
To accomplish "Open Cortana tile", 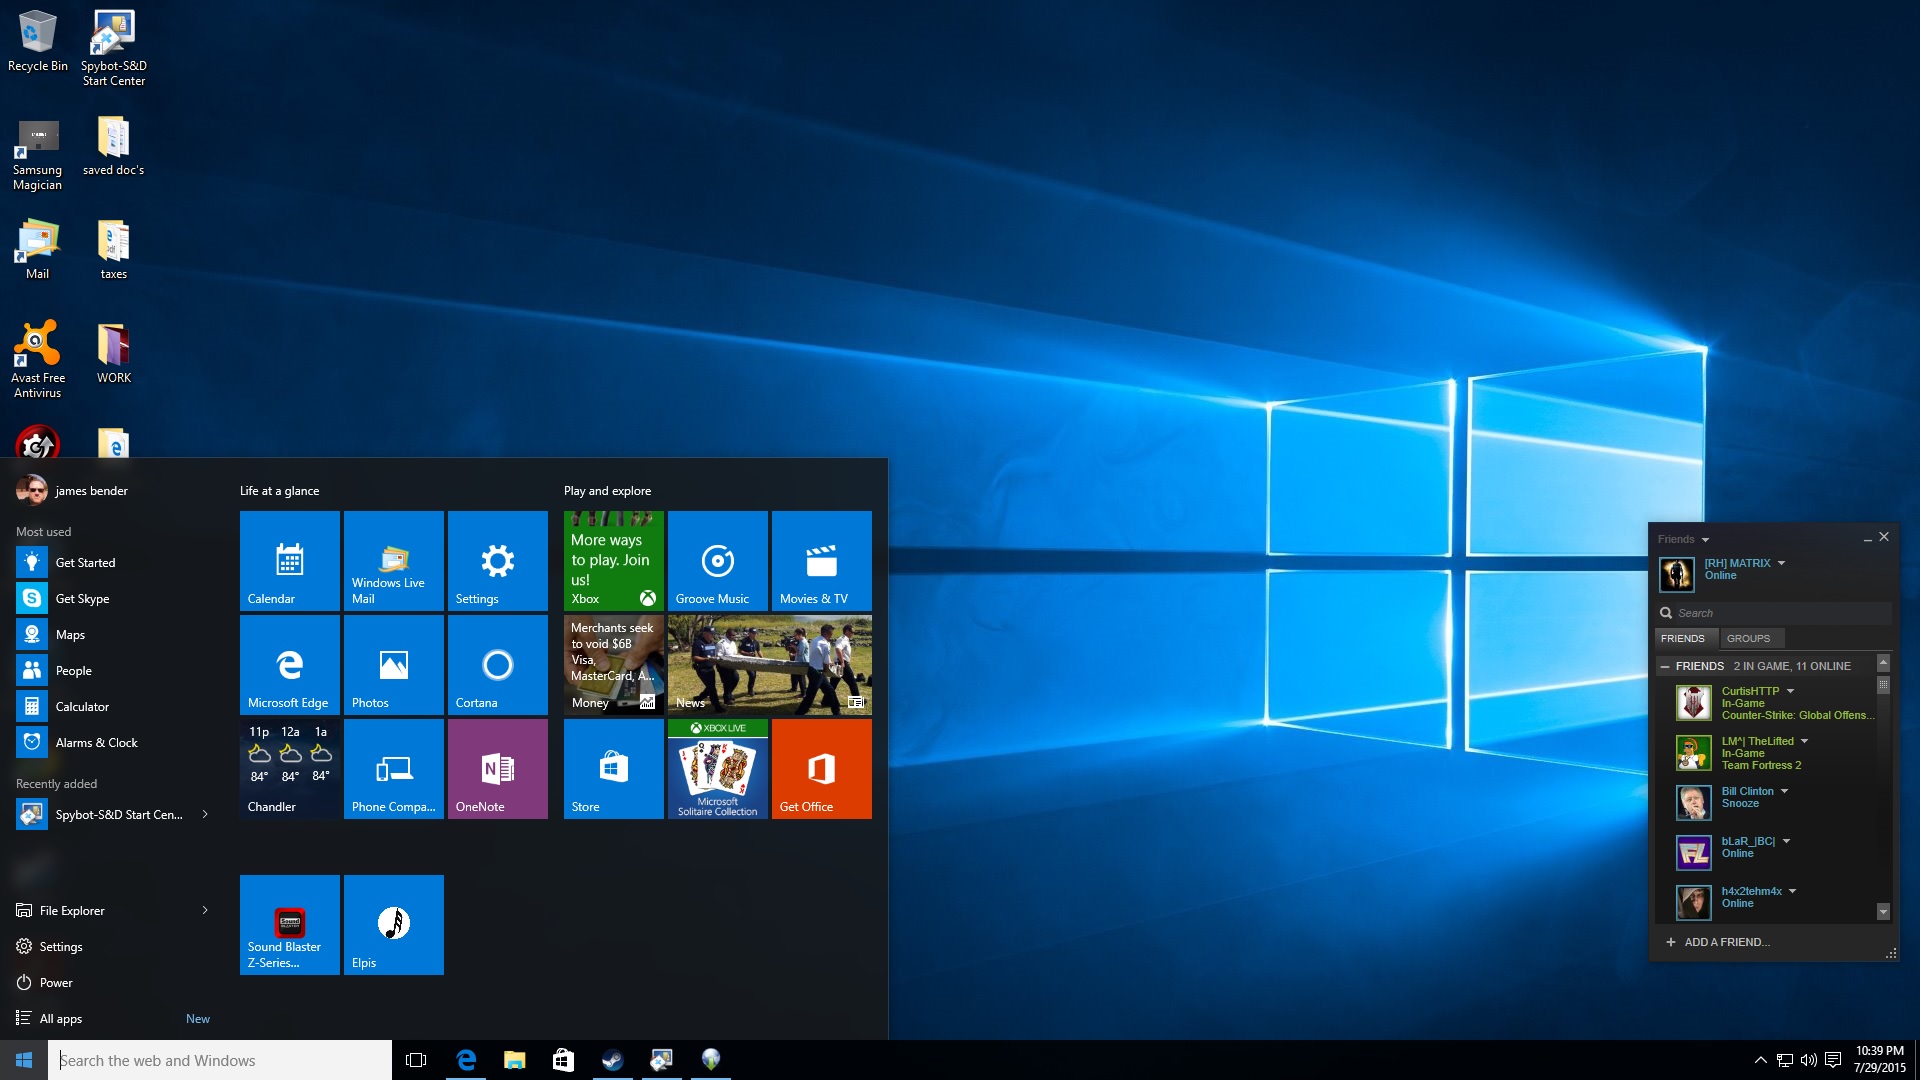I will [497, 664].
